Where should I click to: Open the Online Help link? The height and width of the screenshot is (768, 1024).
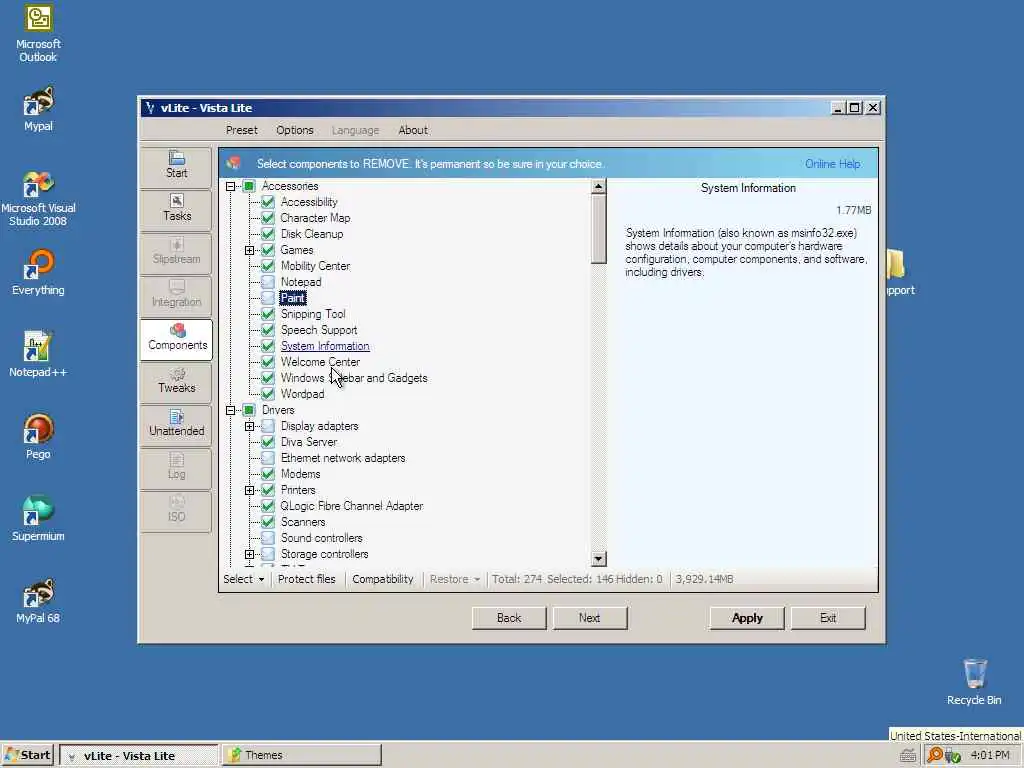click(832, 164)
